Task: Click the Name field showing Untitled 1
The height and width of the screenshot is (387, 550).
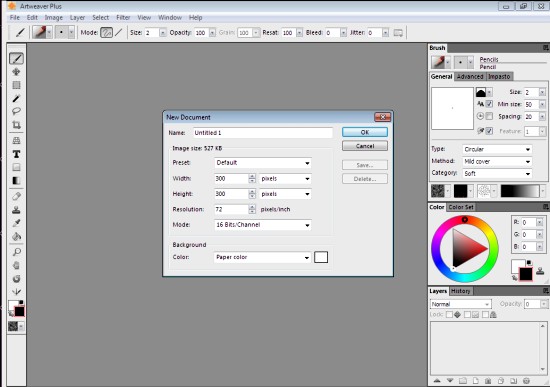Action: pyautogui.click(x=263, y=133)
